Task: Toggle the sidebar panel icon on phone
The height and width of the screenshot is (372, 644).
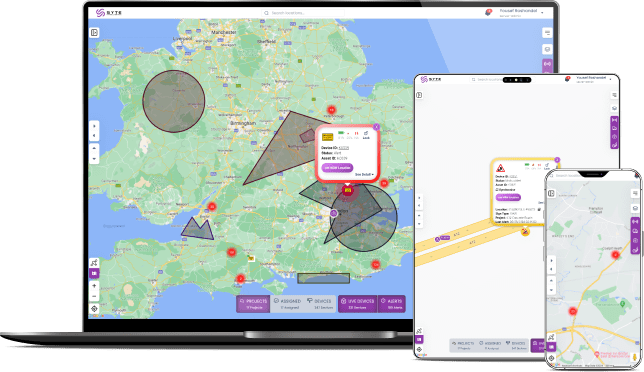Action: pyautogui.click(x=552, y=193)
